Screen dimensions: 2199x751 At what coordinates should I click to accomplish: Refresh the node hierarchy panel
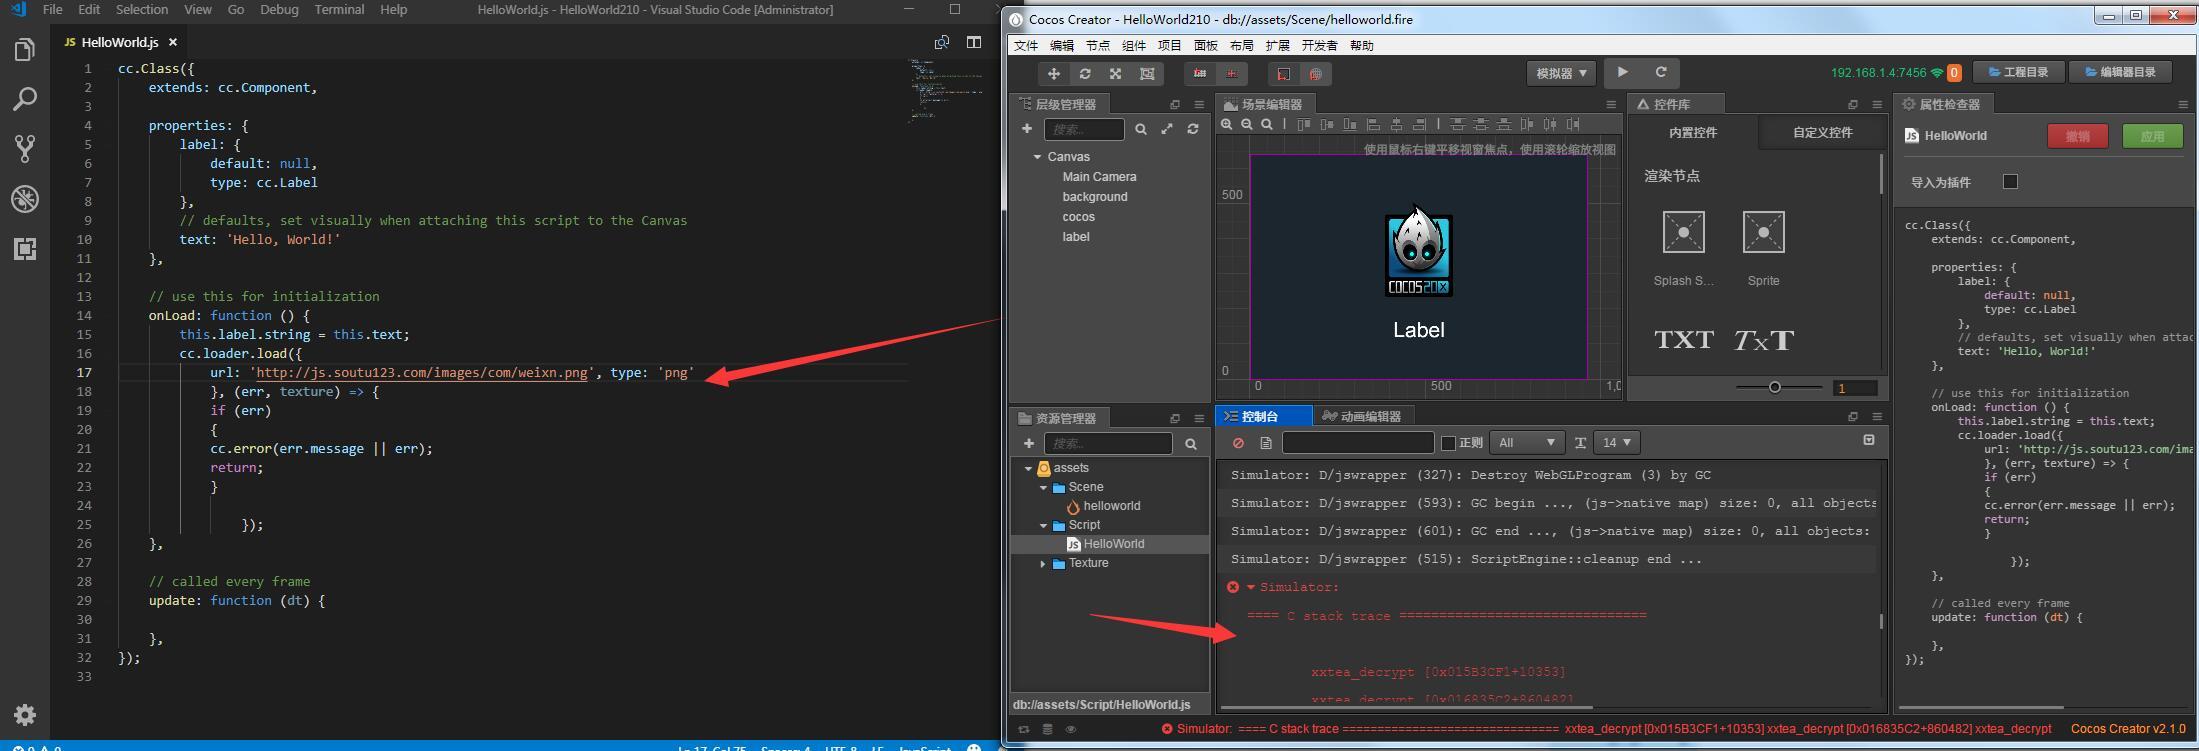[1193, 129]
